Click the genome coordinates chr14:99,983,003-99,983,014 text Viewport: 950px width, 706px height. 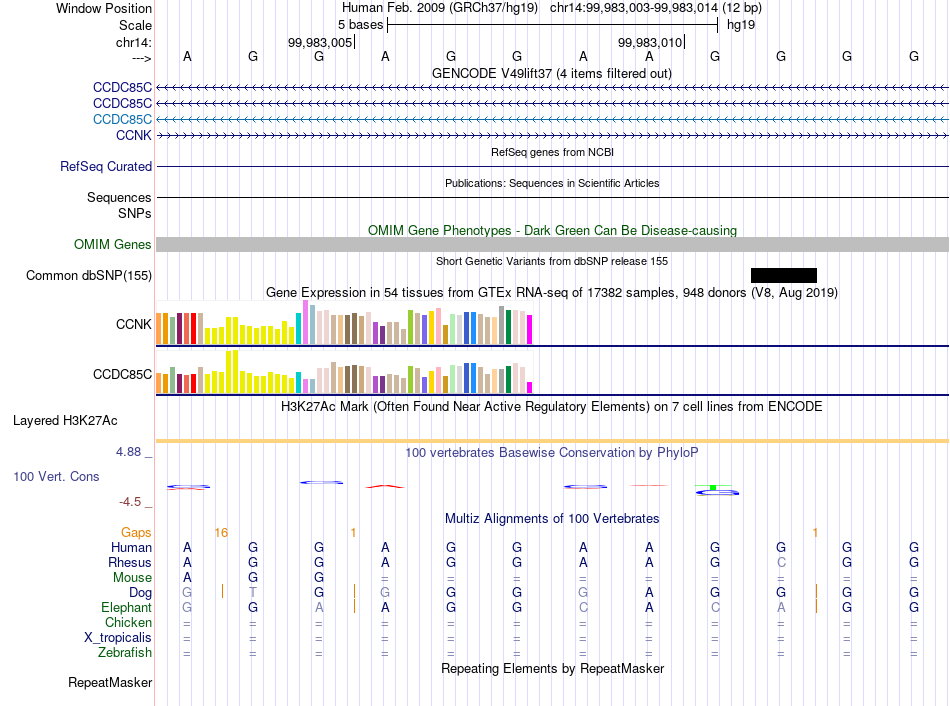634,8
